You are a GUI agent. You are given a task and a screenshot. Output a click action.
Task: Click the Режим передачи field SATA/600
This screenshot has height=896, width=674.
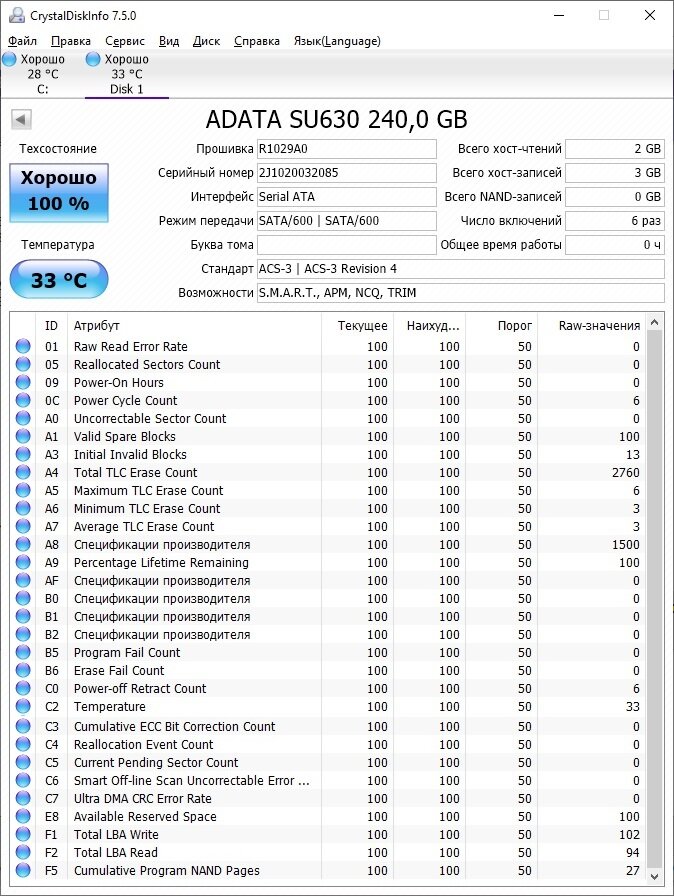tap(347, 221)
